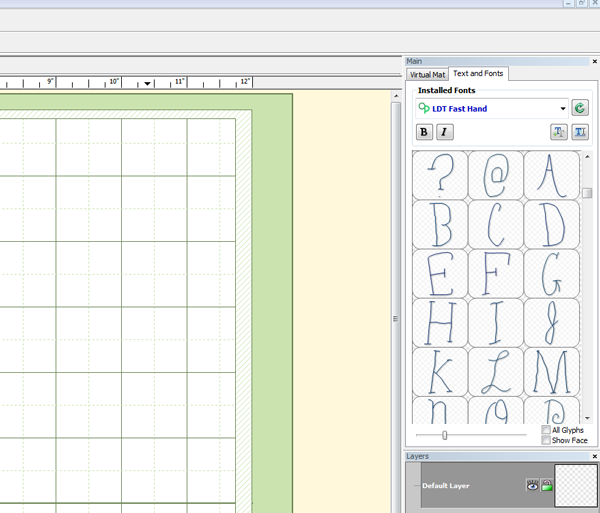Toggle the lock on Default Layer
600x513 pixels.
548,486
